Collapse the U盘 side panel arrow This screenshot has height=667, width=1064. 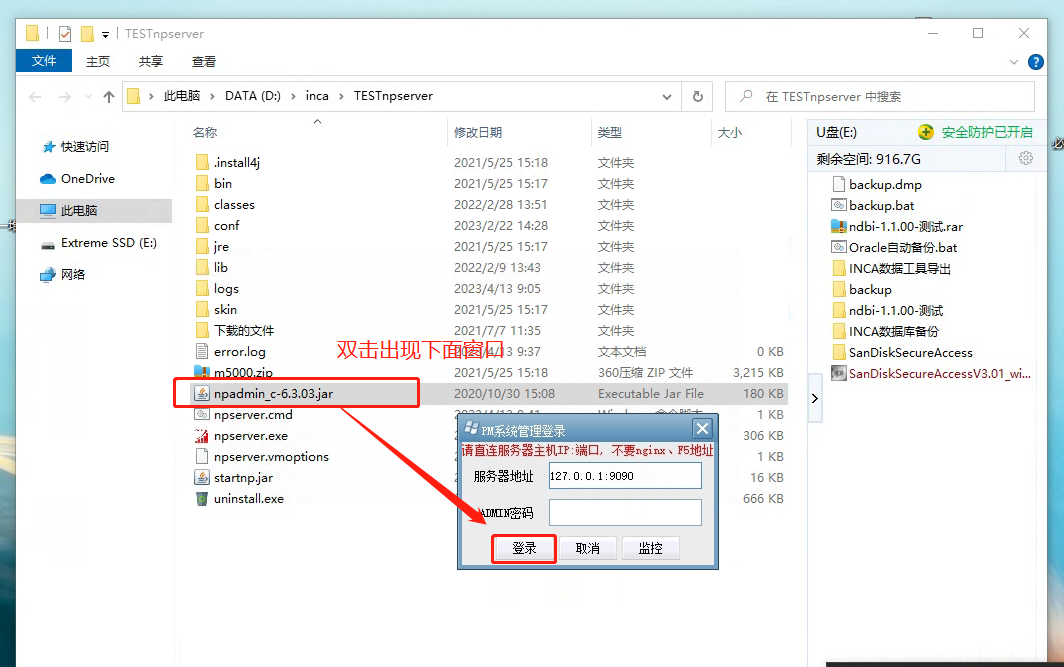pos(815,398)
